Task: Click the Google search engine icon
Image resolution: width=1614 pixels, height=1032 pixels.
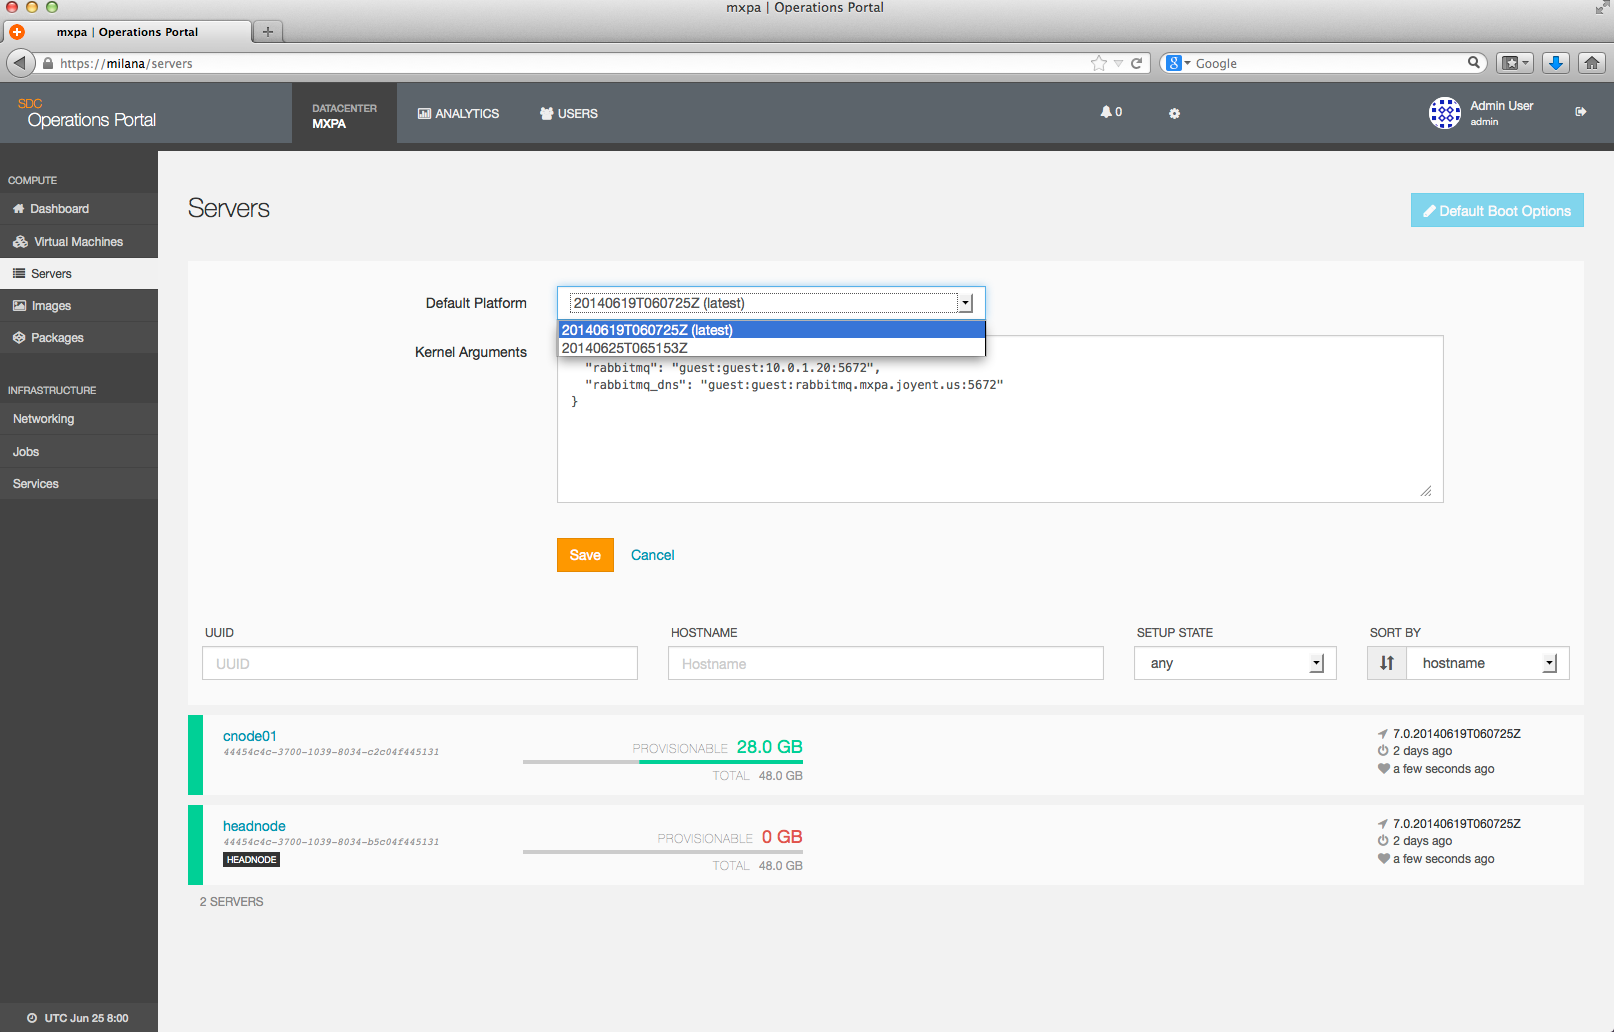Action: pyautogui.click(x=1174, y=63)
